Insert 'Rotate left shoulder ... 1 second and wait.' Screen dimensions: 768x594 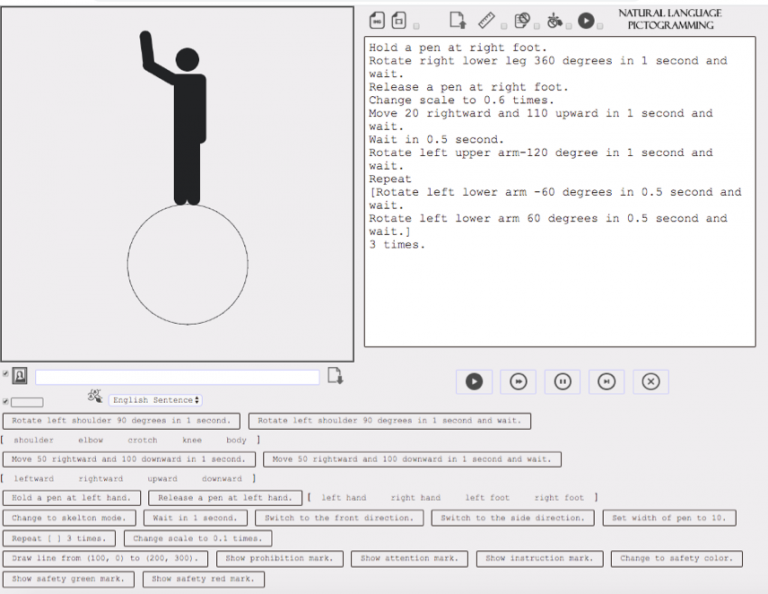click(389, 421)
